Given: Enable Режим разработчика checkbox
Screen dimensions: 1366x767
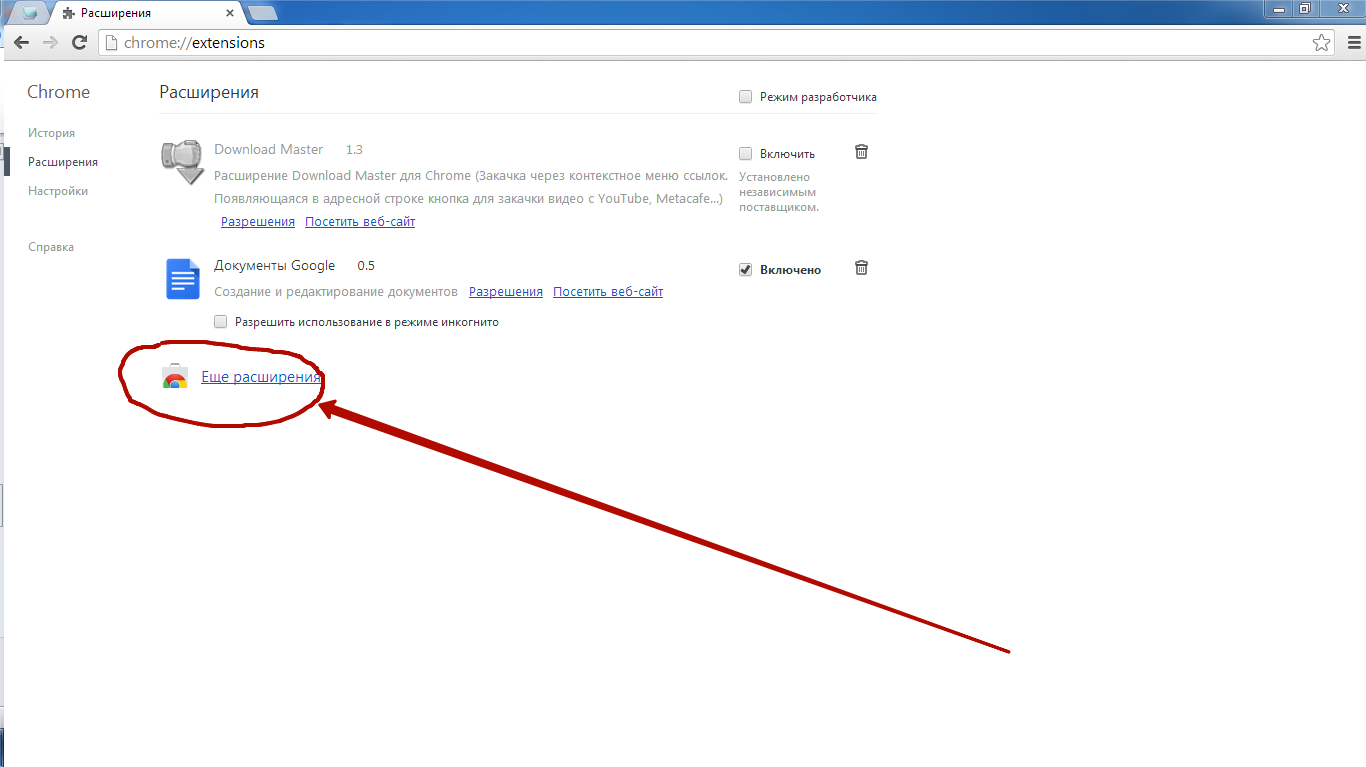Looking at the screenshot, I should (745, 97).
